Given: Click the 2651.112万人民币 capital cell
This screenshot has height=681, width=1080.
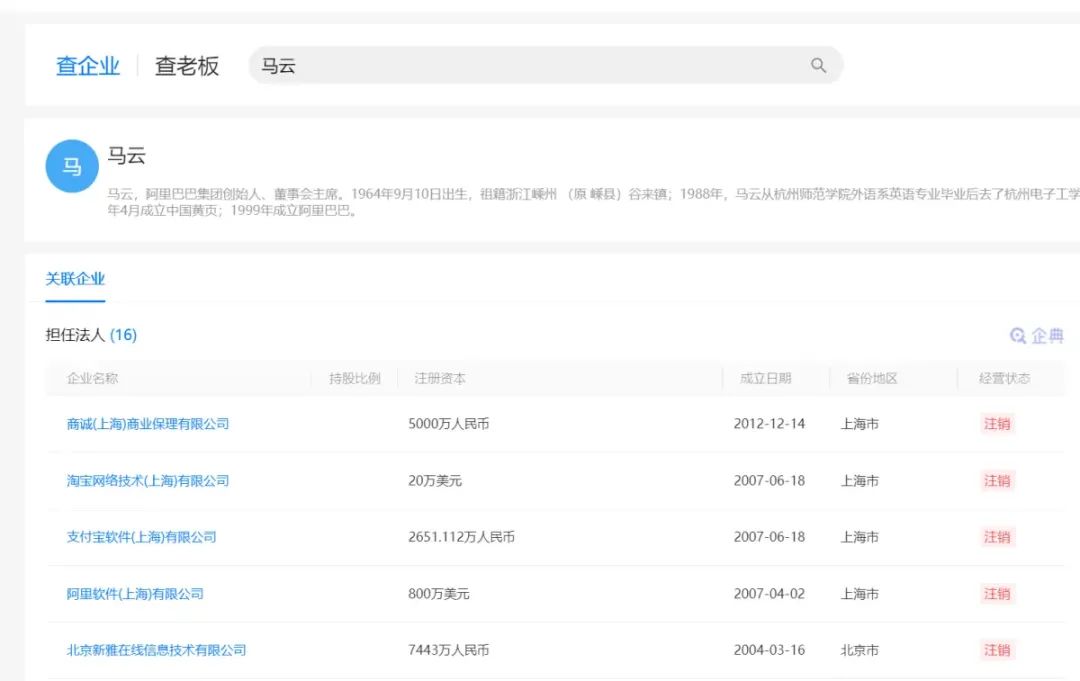Looking at the screenshot, I should pyautogui.click(x=461, y=537).
